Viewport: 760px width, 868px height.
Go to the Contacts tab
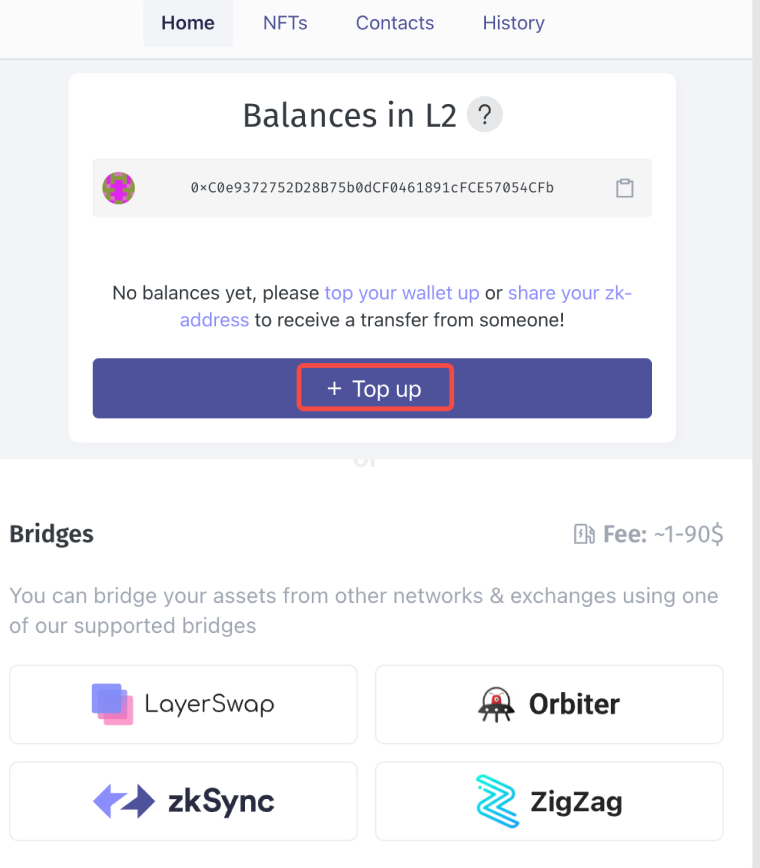click(395, 23)
